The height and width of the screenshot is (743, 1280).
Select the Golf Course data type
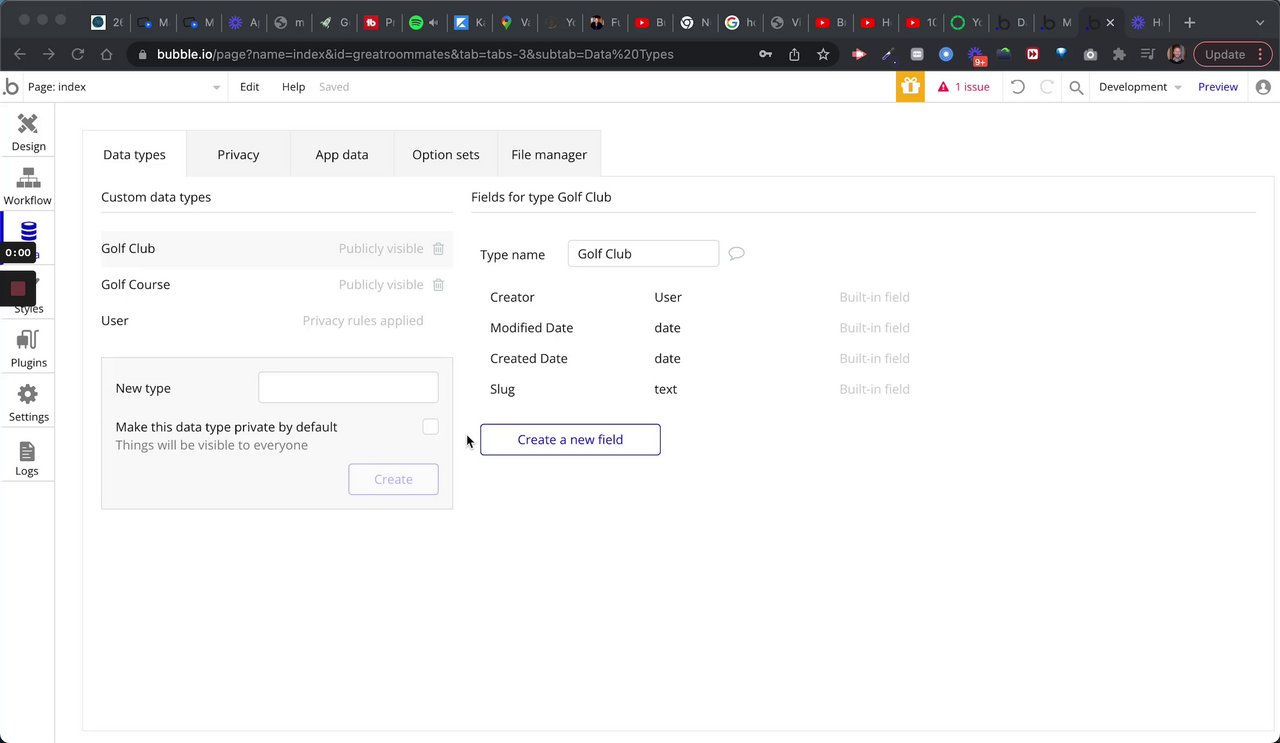tap(136, 285)
